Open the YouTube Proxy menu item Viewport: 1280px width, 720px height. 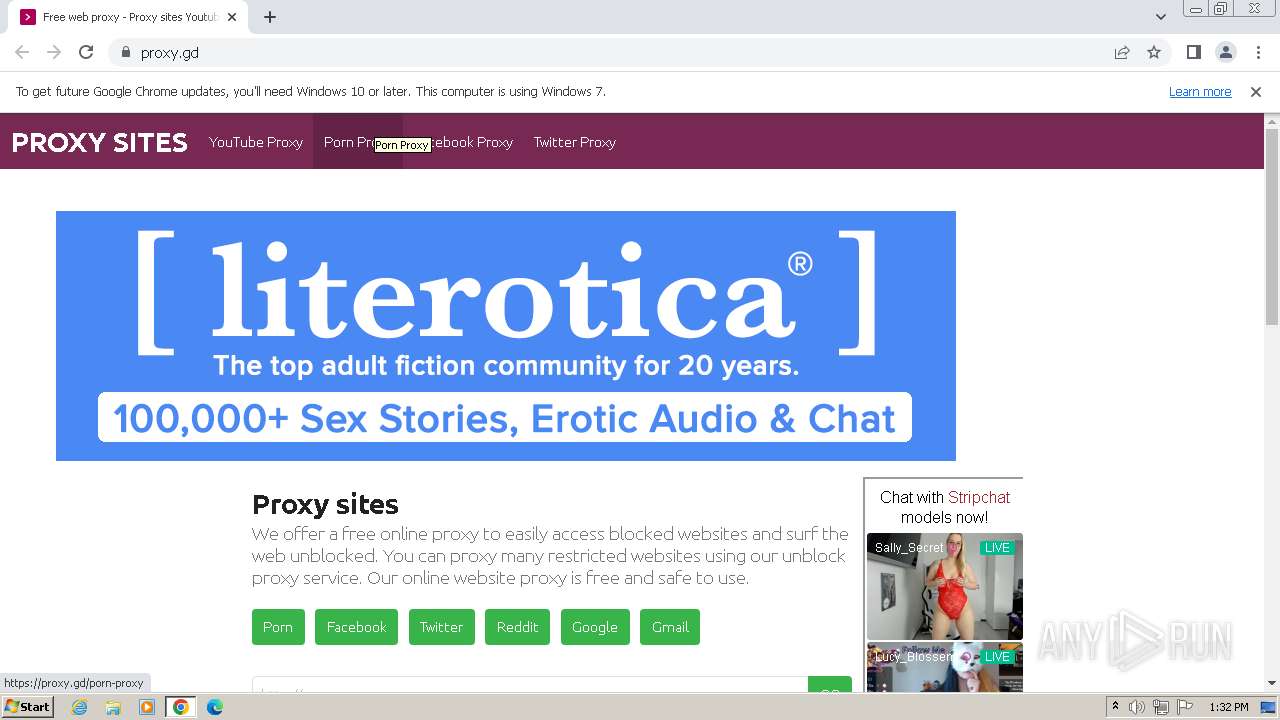(x=256, y=142)
